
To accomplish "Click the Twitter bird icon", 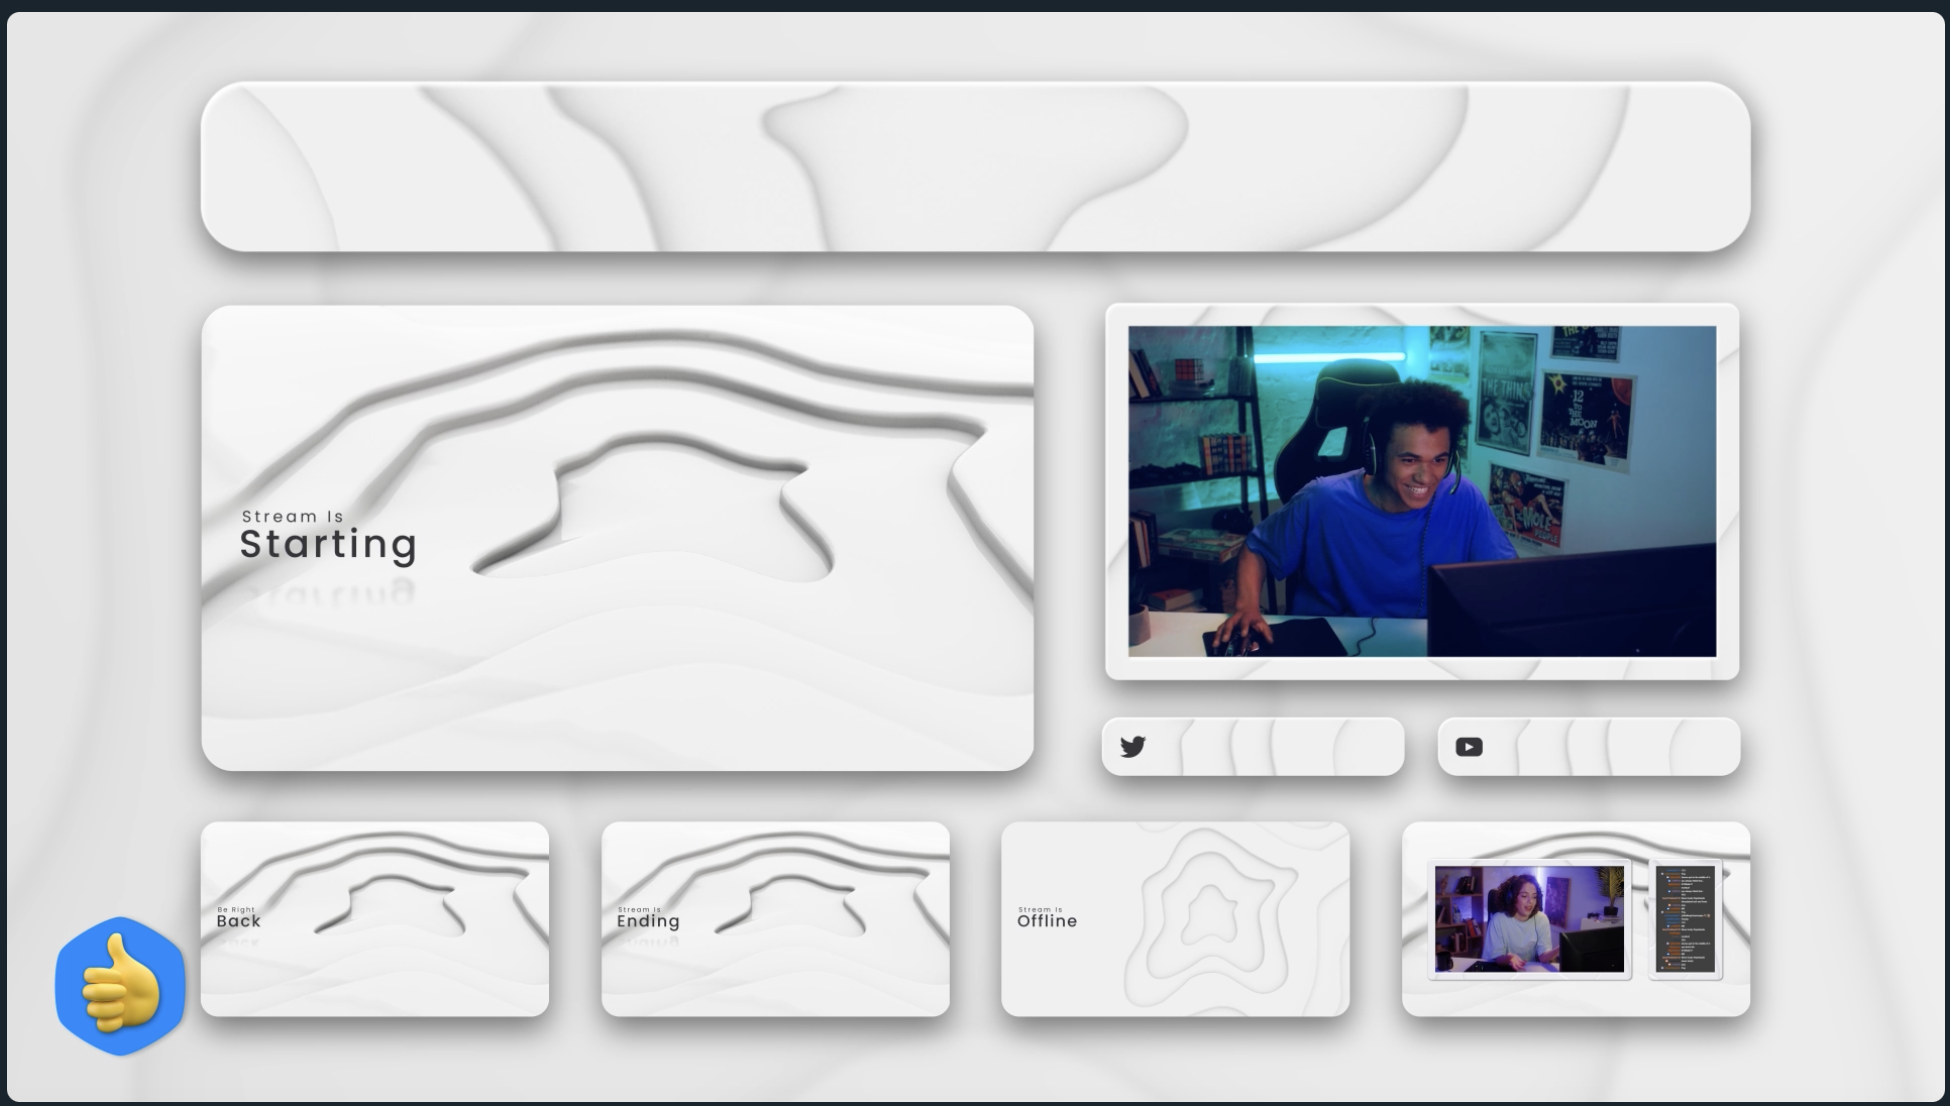I will (x=1135, y=745).
